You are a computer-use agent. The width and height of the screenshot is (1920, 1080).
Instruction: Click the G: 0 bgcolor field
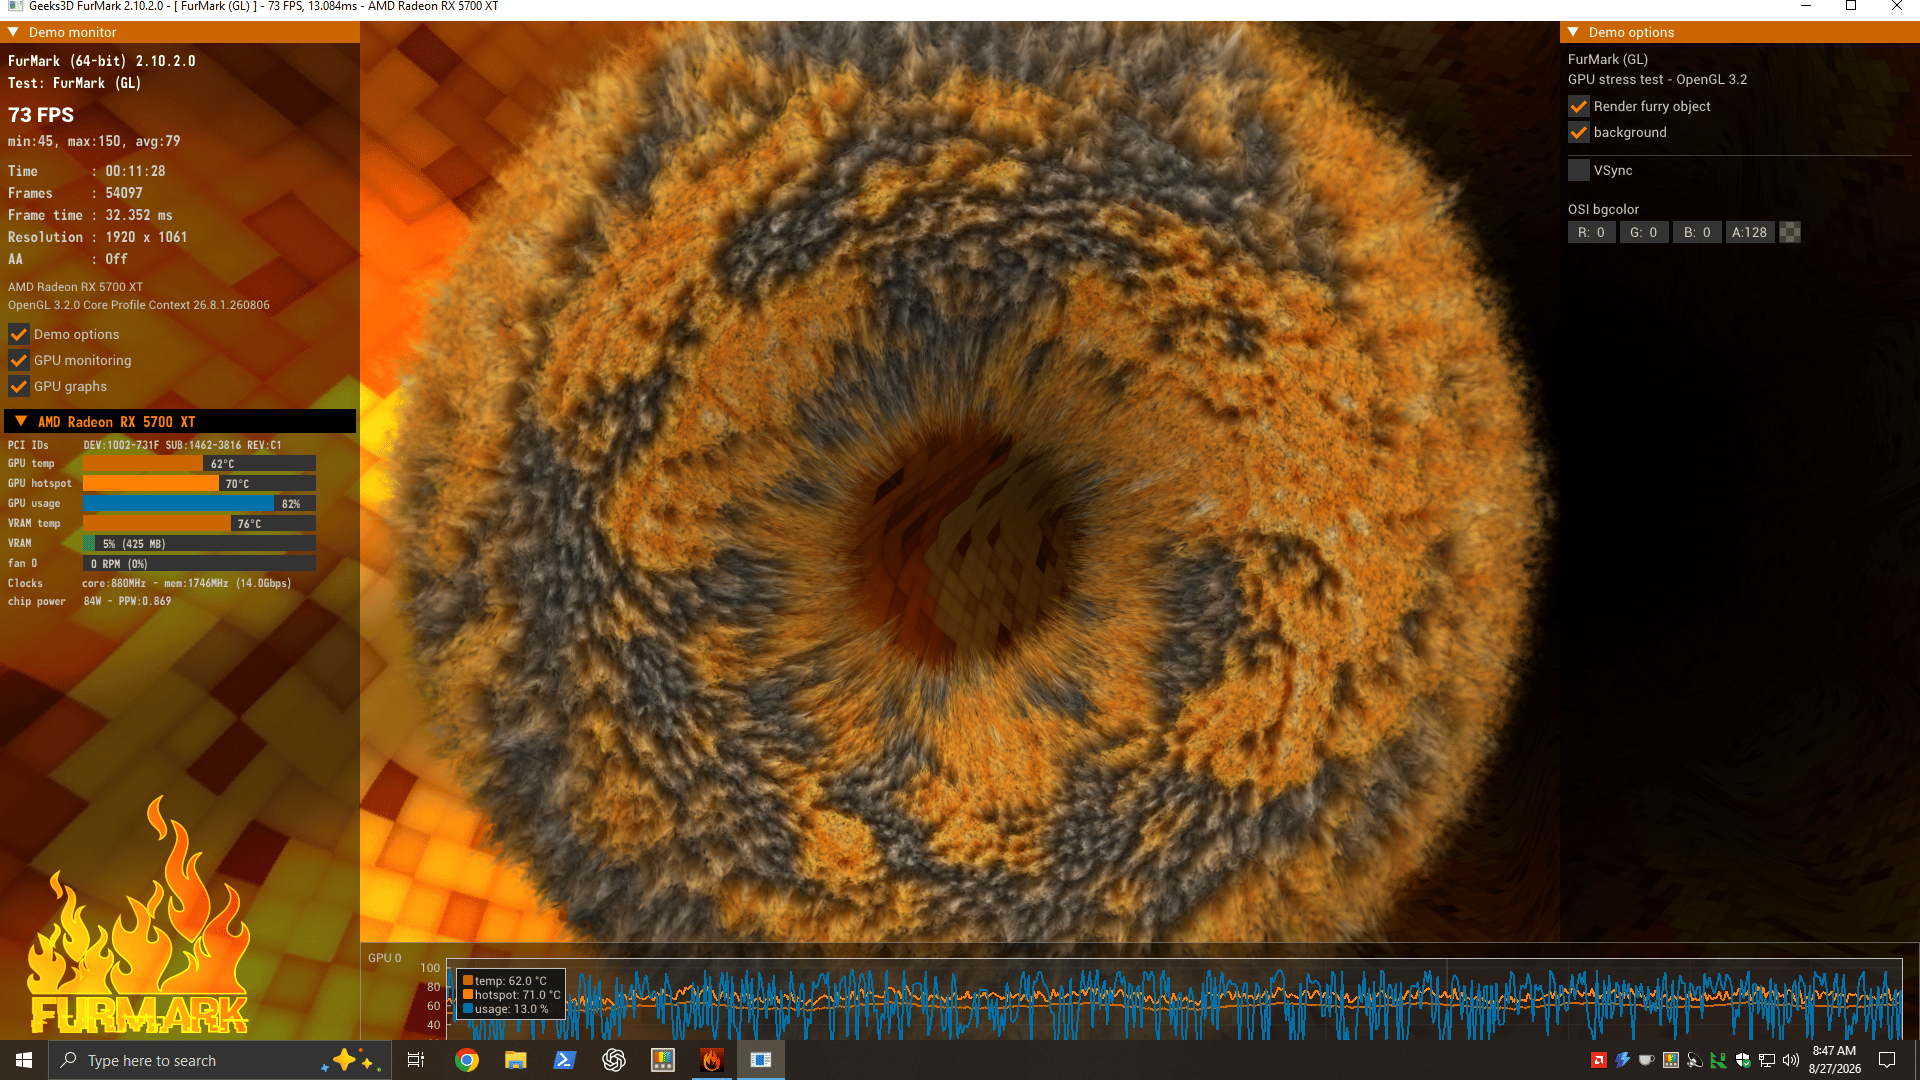pos(1644,232)
